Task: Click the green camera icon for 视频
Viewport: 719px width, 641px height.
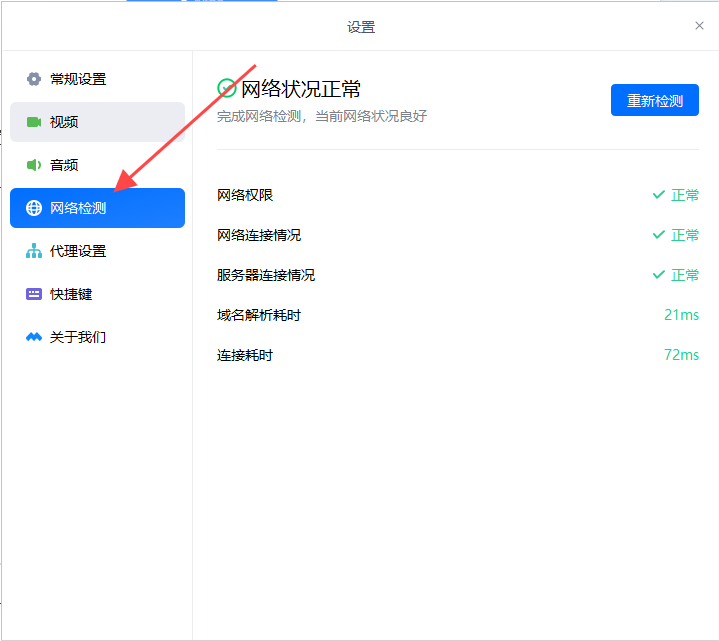Action: click(33, 122)
